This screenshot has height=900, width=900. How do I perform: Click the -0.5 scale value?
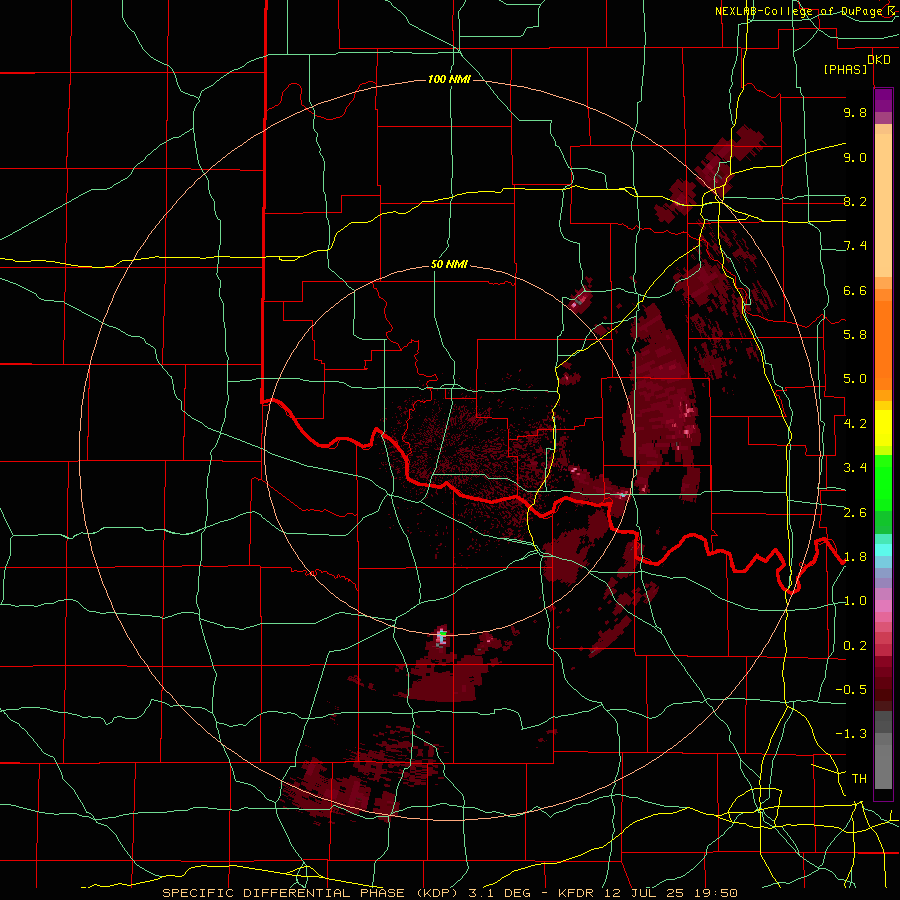click(851, 689)
